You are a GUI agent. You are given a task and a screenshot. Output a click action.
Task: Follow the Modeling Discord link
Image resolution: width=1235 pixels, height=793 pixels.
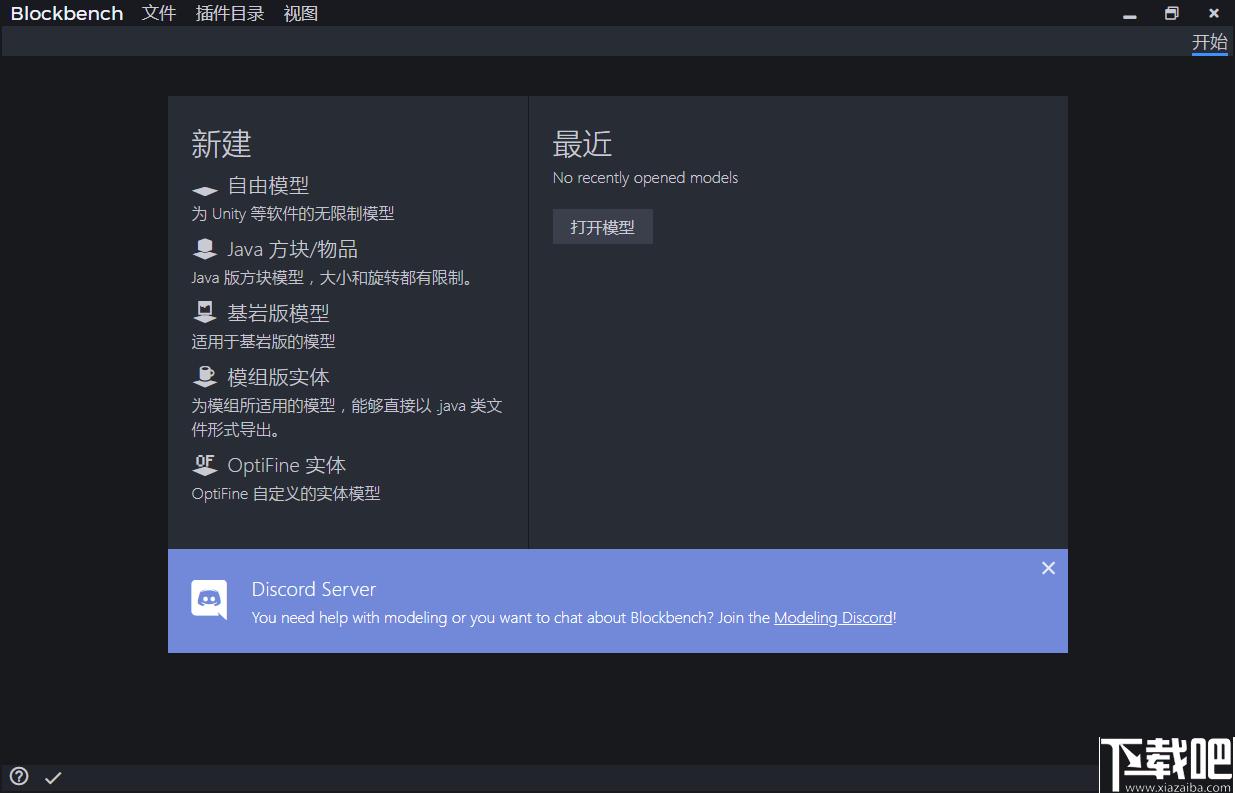(833, 617)
